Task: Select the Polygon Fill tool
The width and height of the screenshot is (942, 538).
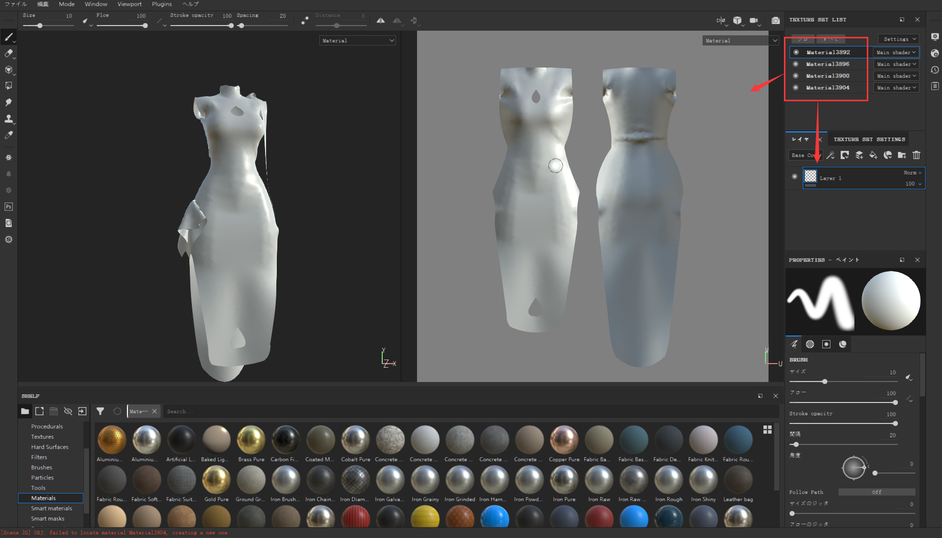Action: click(x=9, y=86)
